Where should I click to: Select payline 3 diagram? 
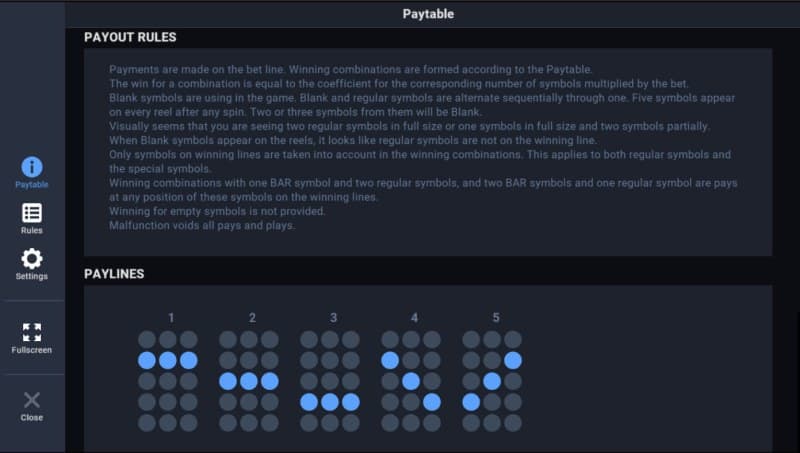[x=330, y=381]
